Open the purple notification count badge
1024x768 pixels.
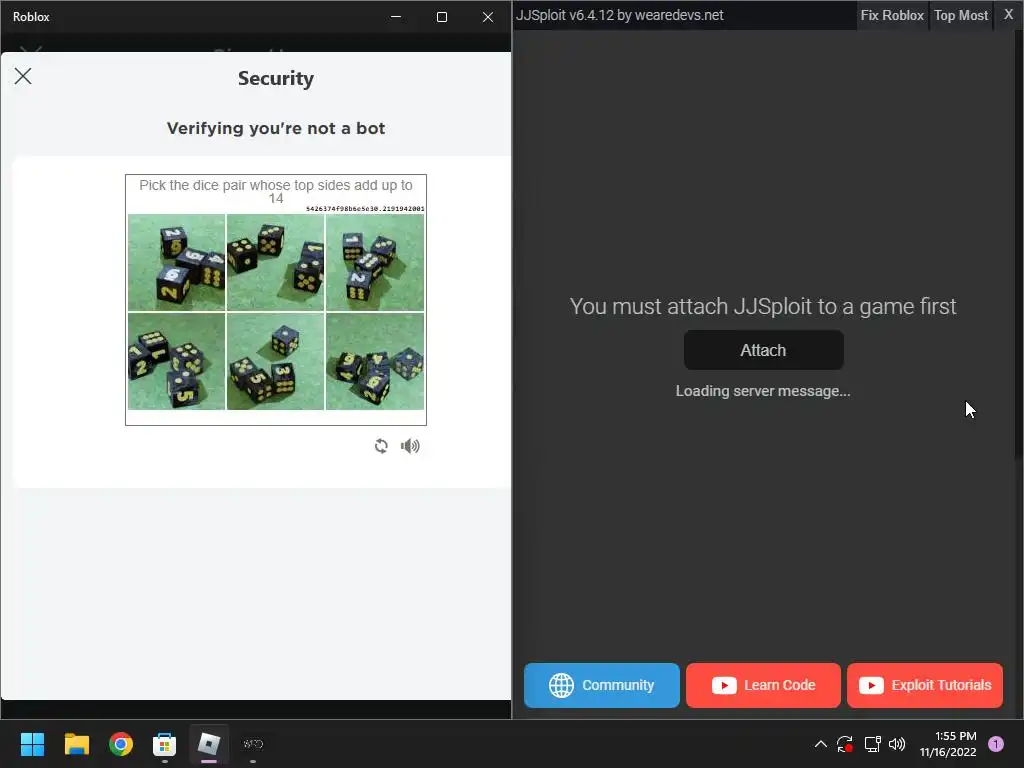[x=996, y=744]
